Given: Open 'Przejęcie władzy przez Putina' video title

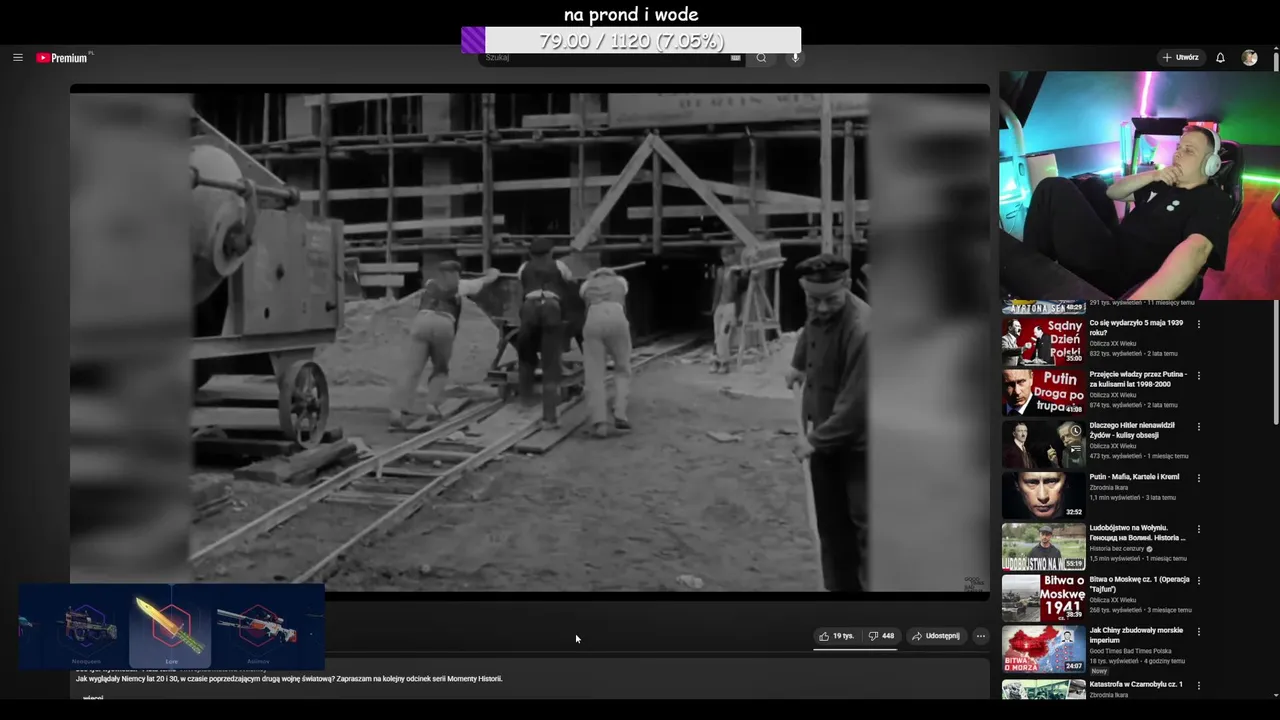Looking at the screenshot, I should 1138,379.
